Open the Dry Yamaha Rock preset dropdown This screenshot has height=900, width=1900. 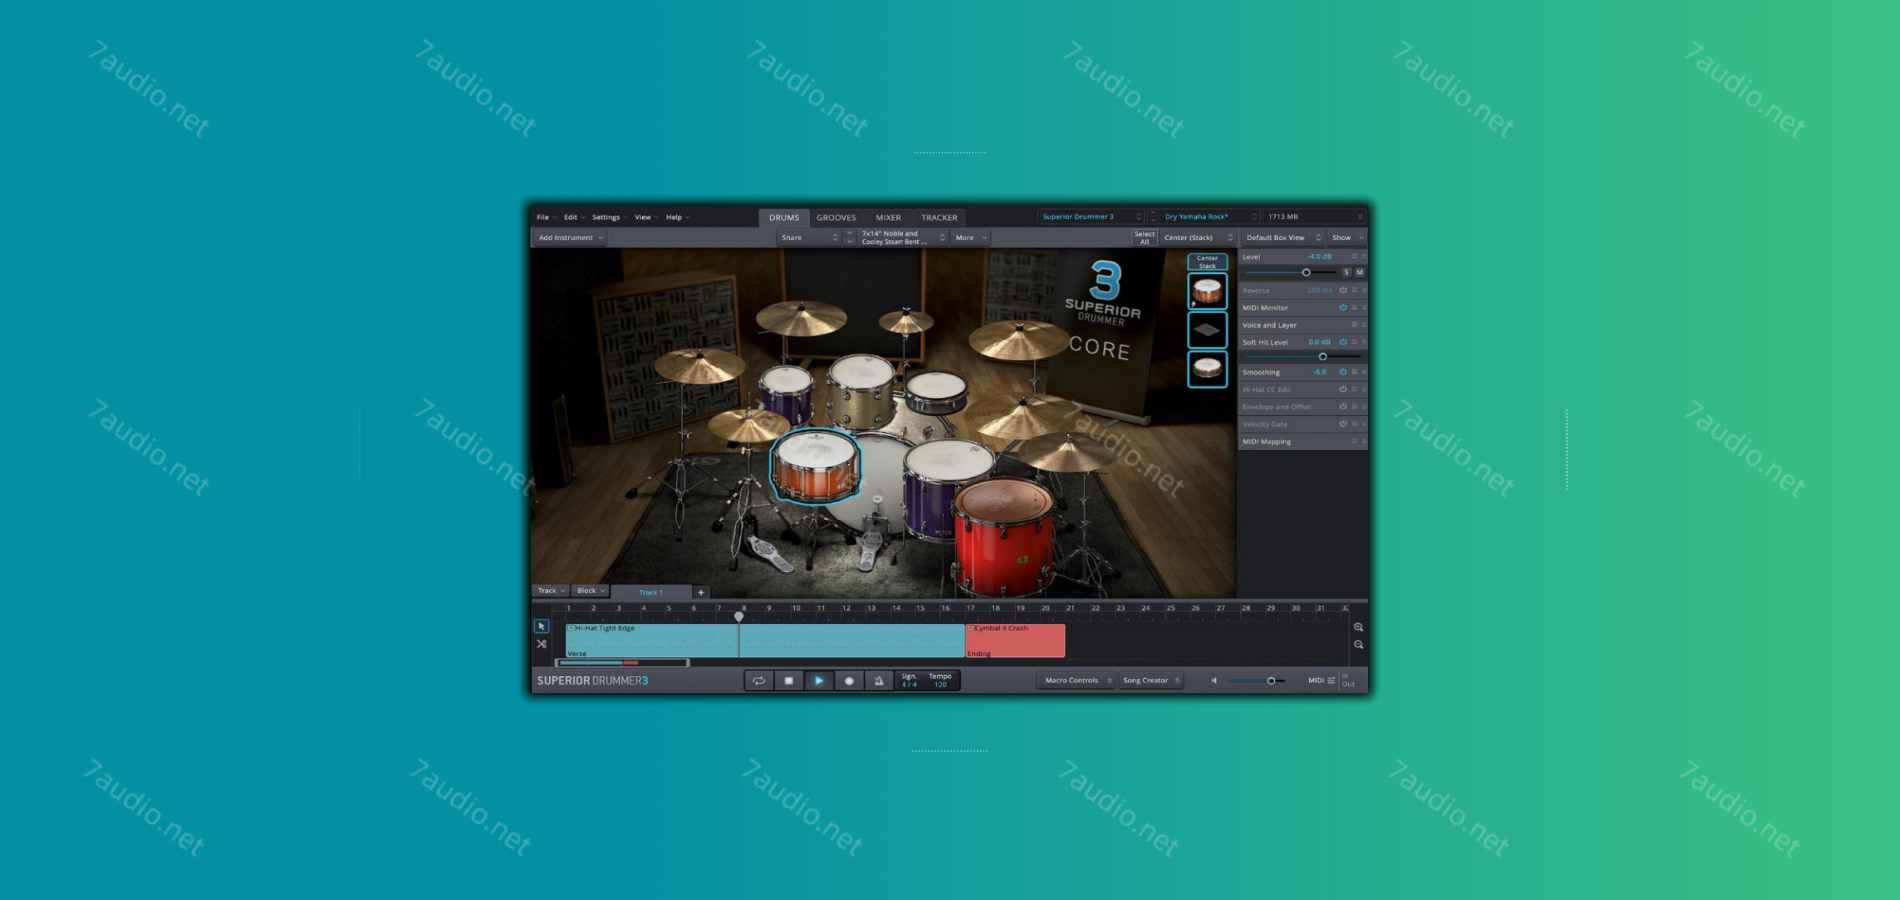pos(1209,217)
